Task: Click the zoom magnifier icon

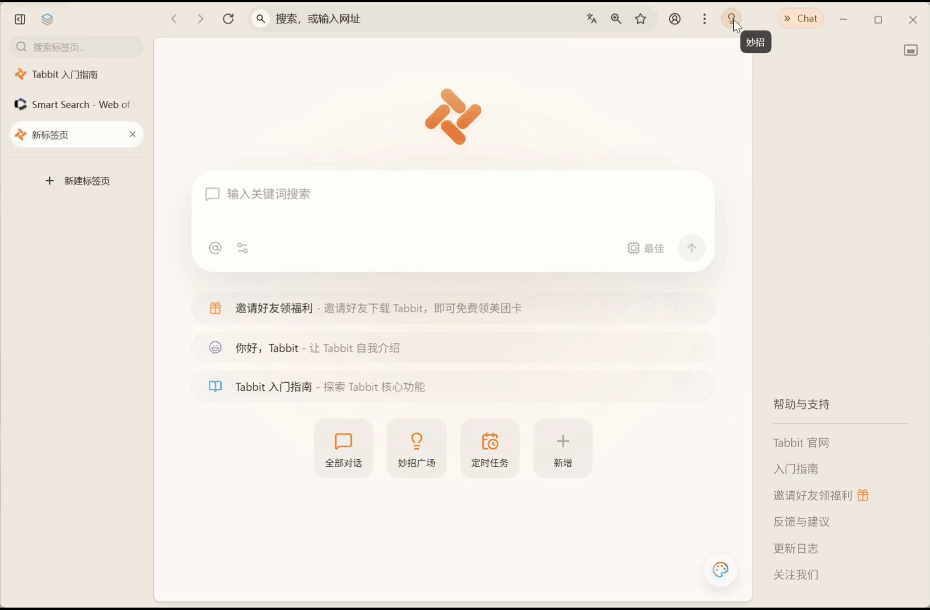Action: (616, 19)
